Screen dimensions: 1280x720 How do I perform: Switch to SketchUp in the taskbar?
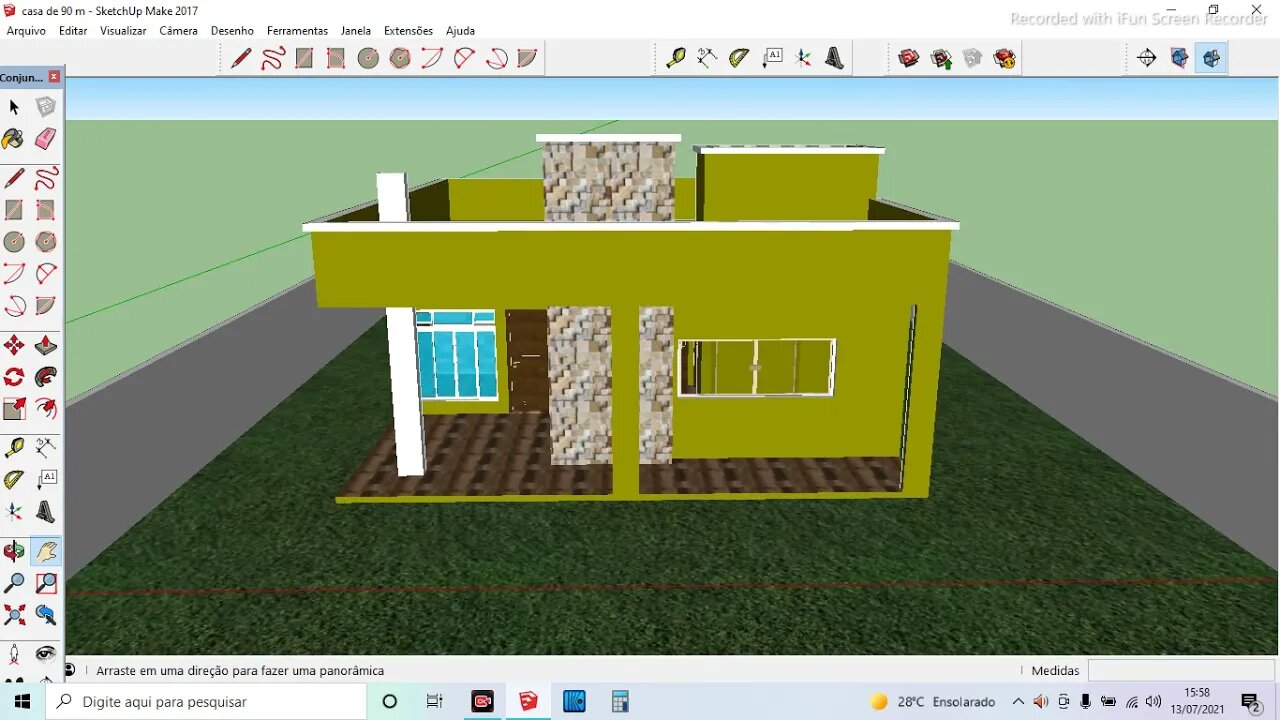point(528,702)
